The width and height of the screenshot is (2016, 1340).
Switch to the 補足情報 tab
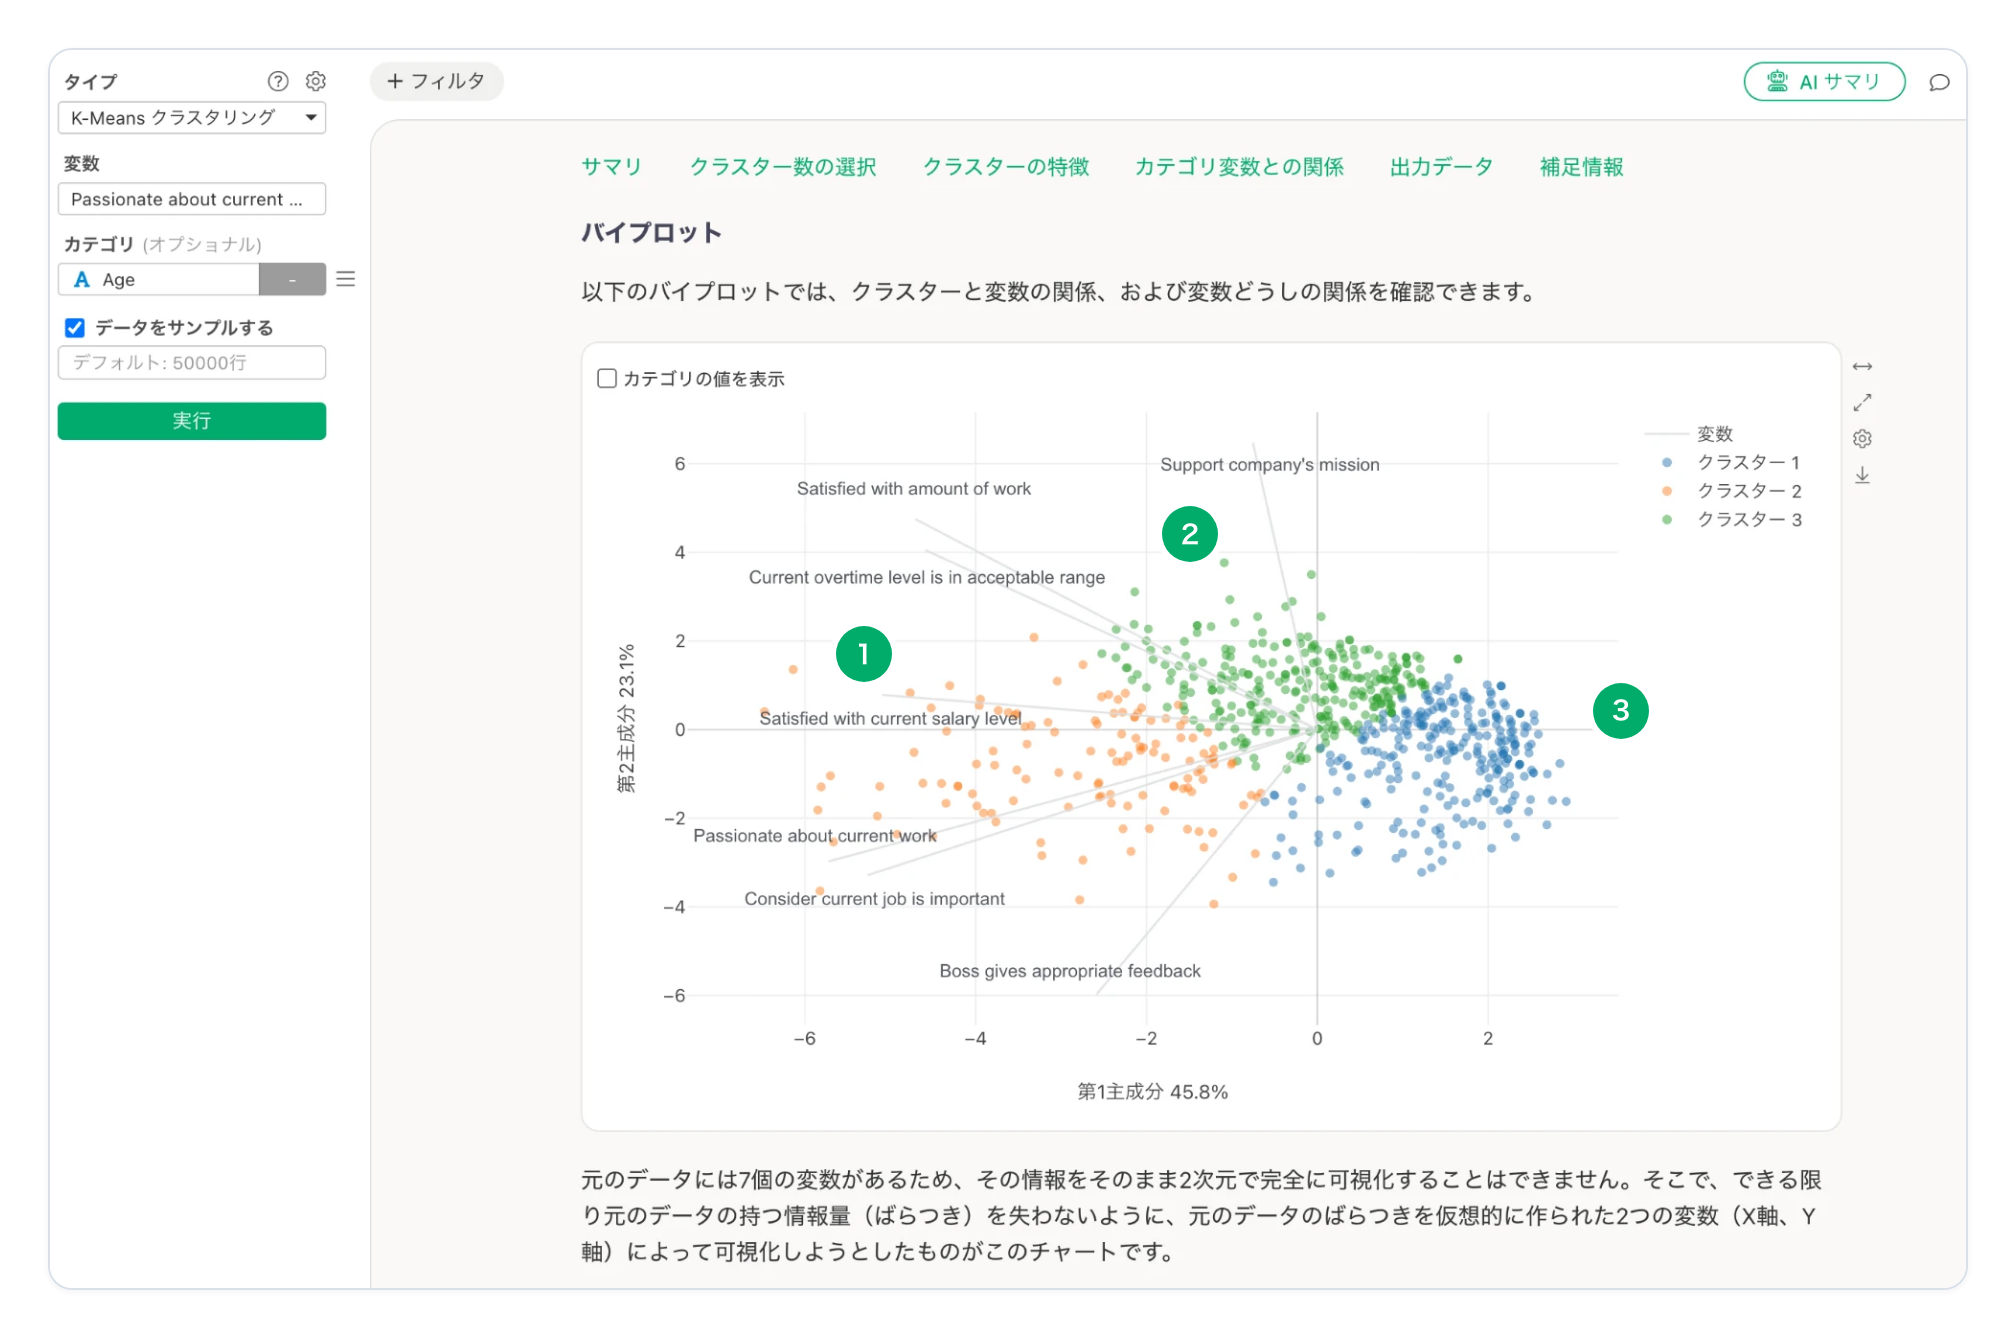coord(1582,167)
